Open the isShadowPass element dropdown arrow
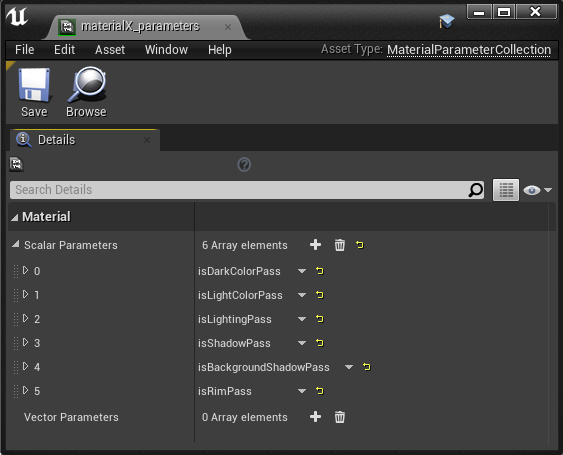 tap(302, 343)
